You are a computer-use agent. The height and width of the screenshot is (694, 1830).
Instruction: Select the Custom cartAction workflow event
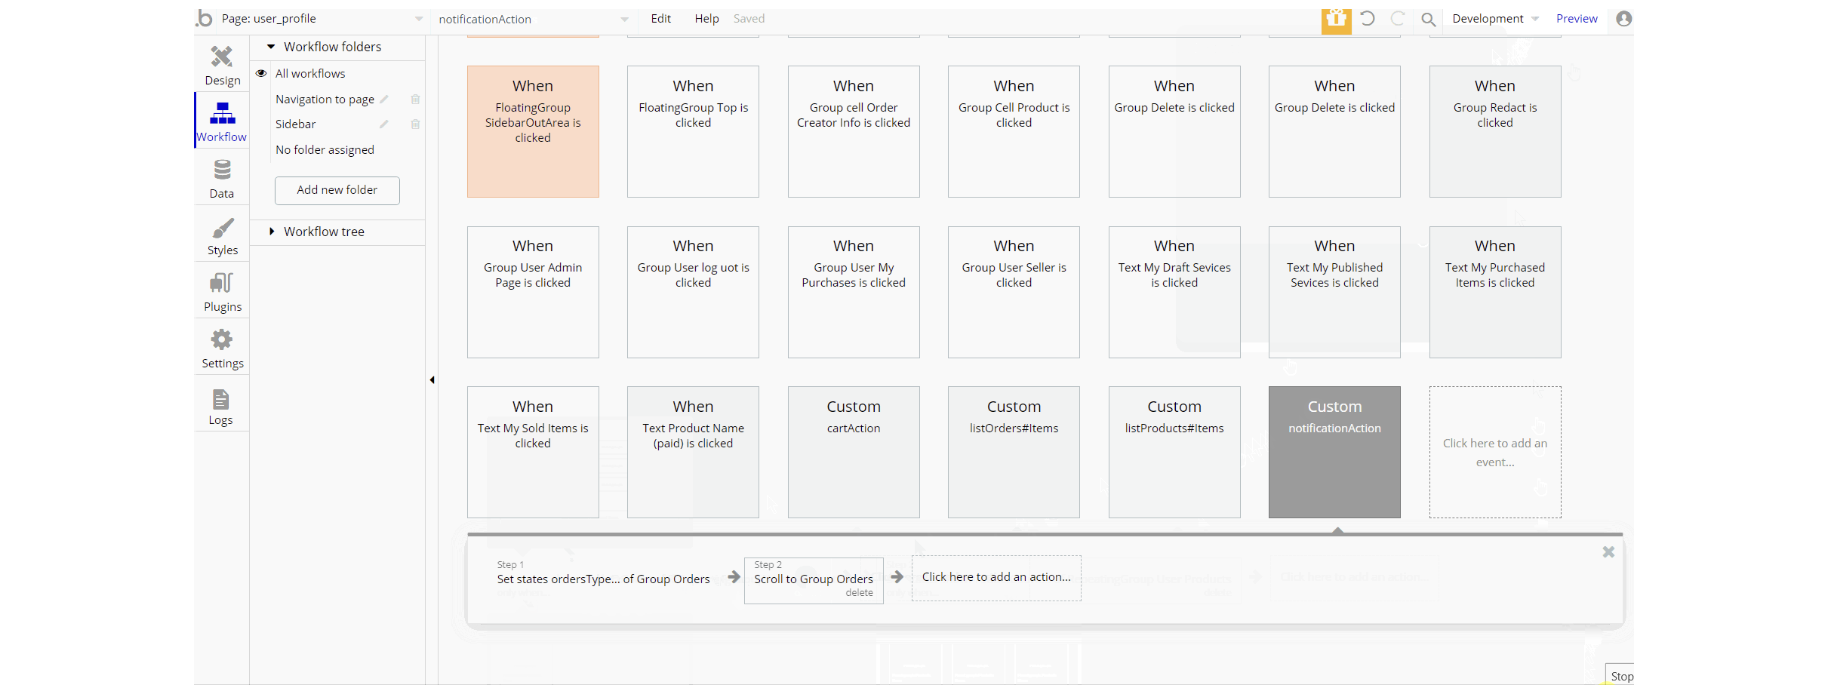coord(853,451)
